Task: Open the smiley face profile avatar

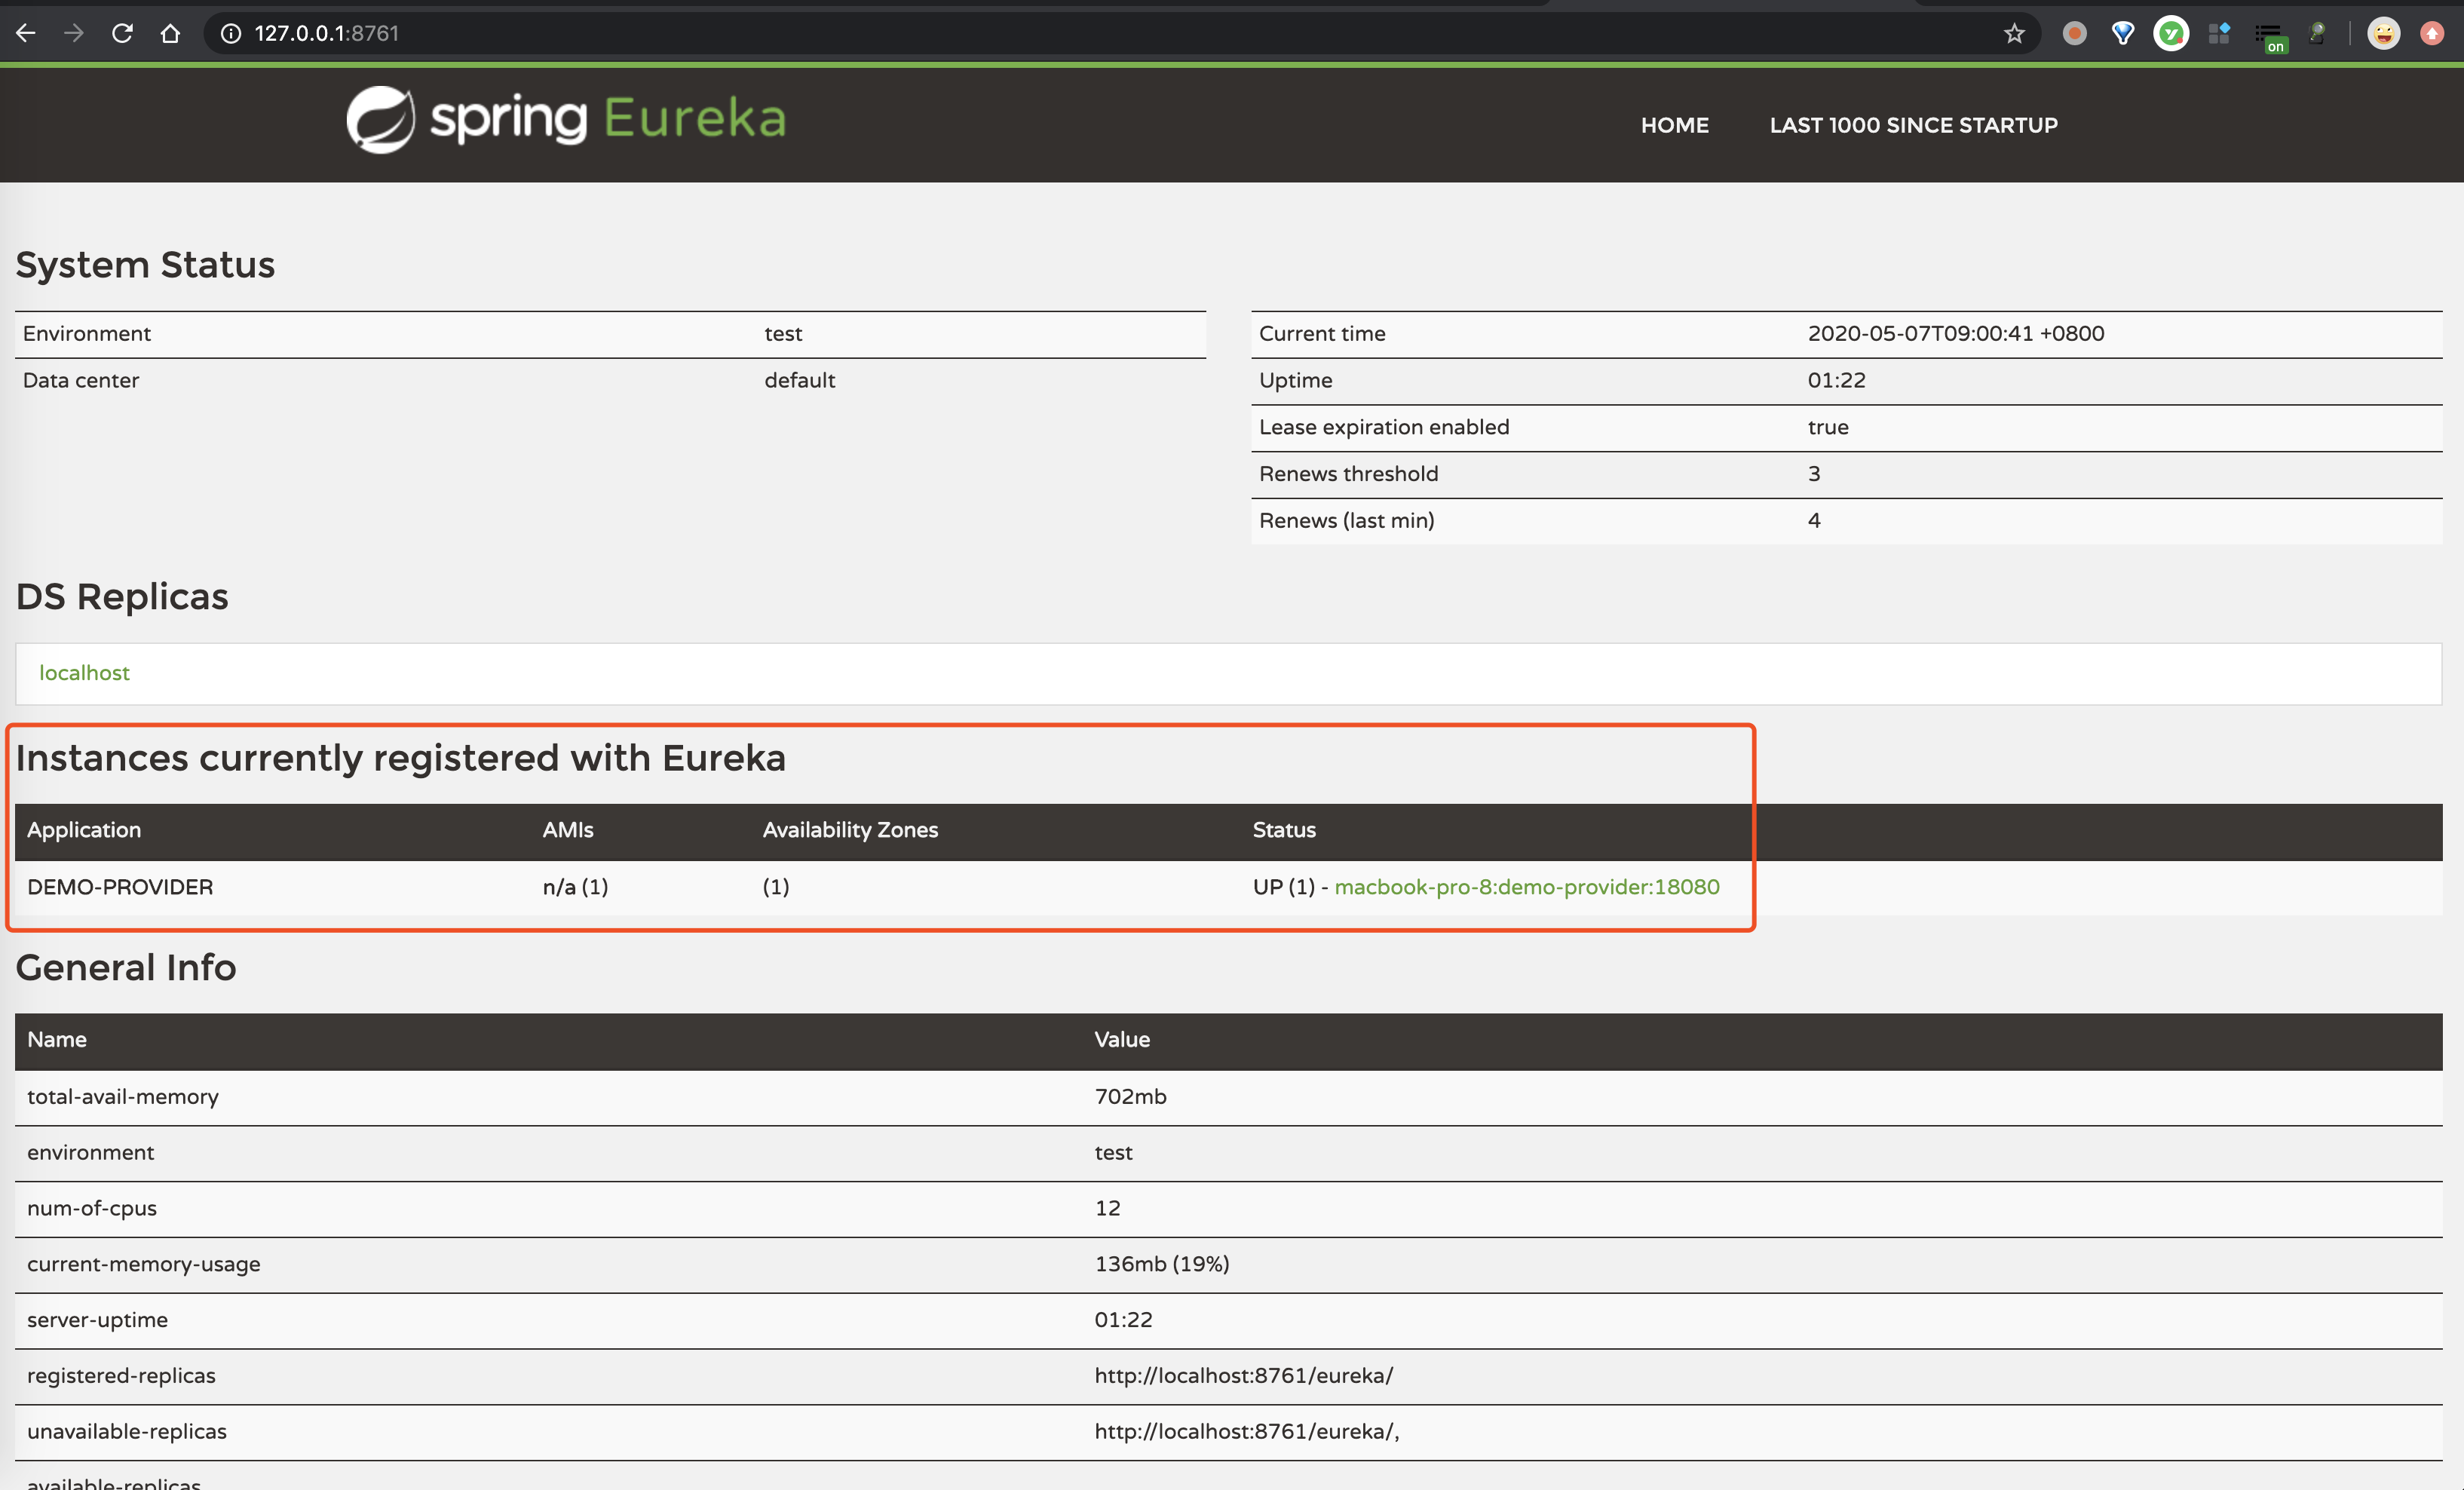Action: click(x=2384, y=33)
